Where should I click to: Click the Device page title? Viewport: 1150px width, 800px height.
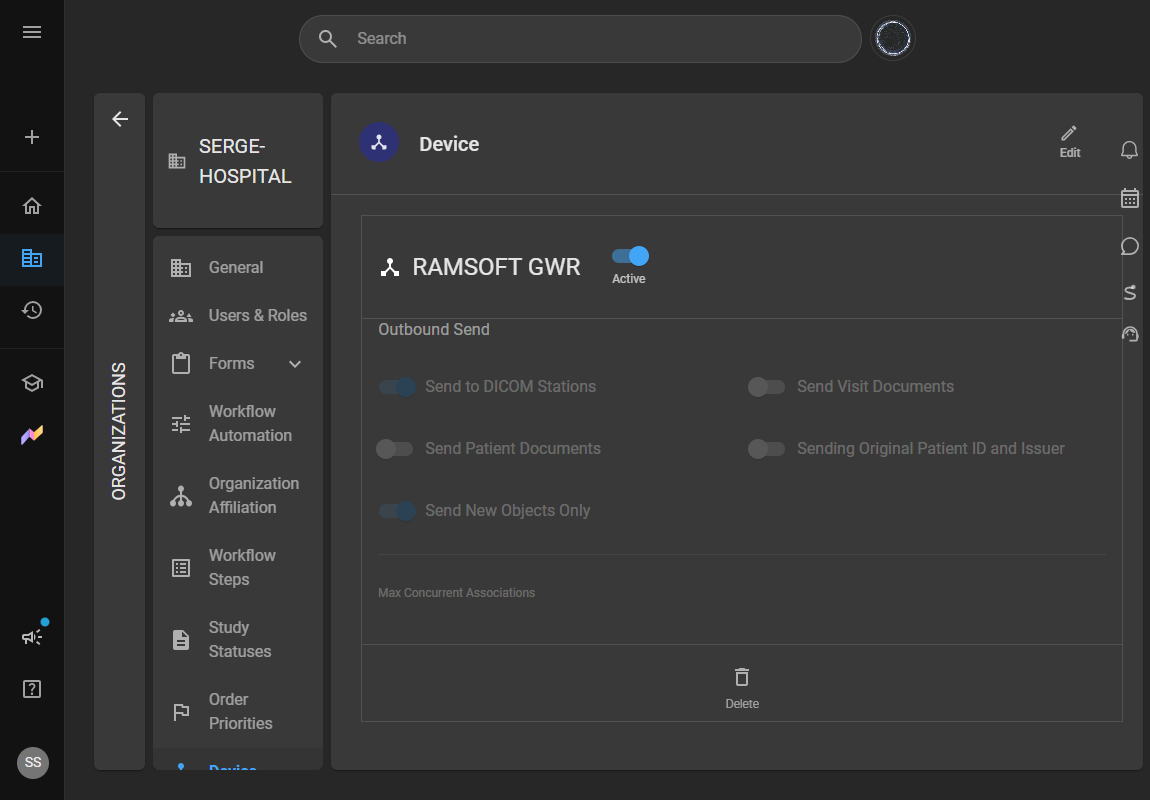click(449, 144)
